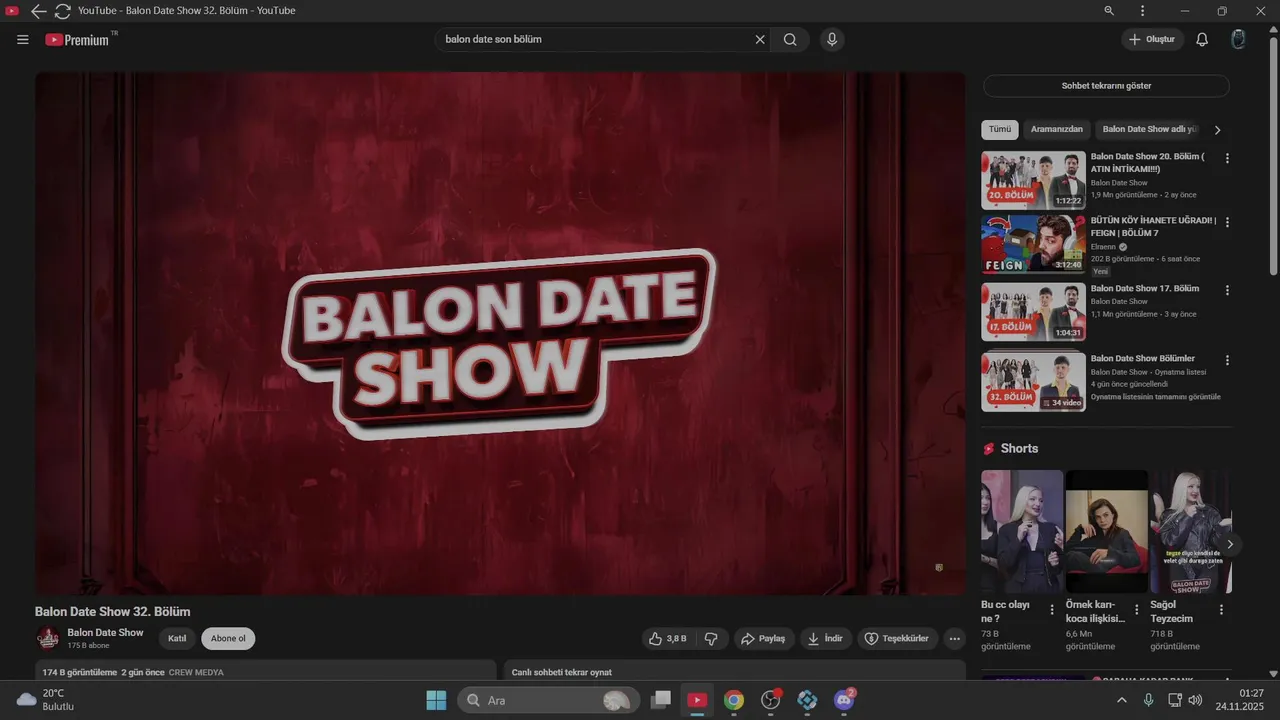
Task: Open Discord from taskbar
Action: pos(845,700)
